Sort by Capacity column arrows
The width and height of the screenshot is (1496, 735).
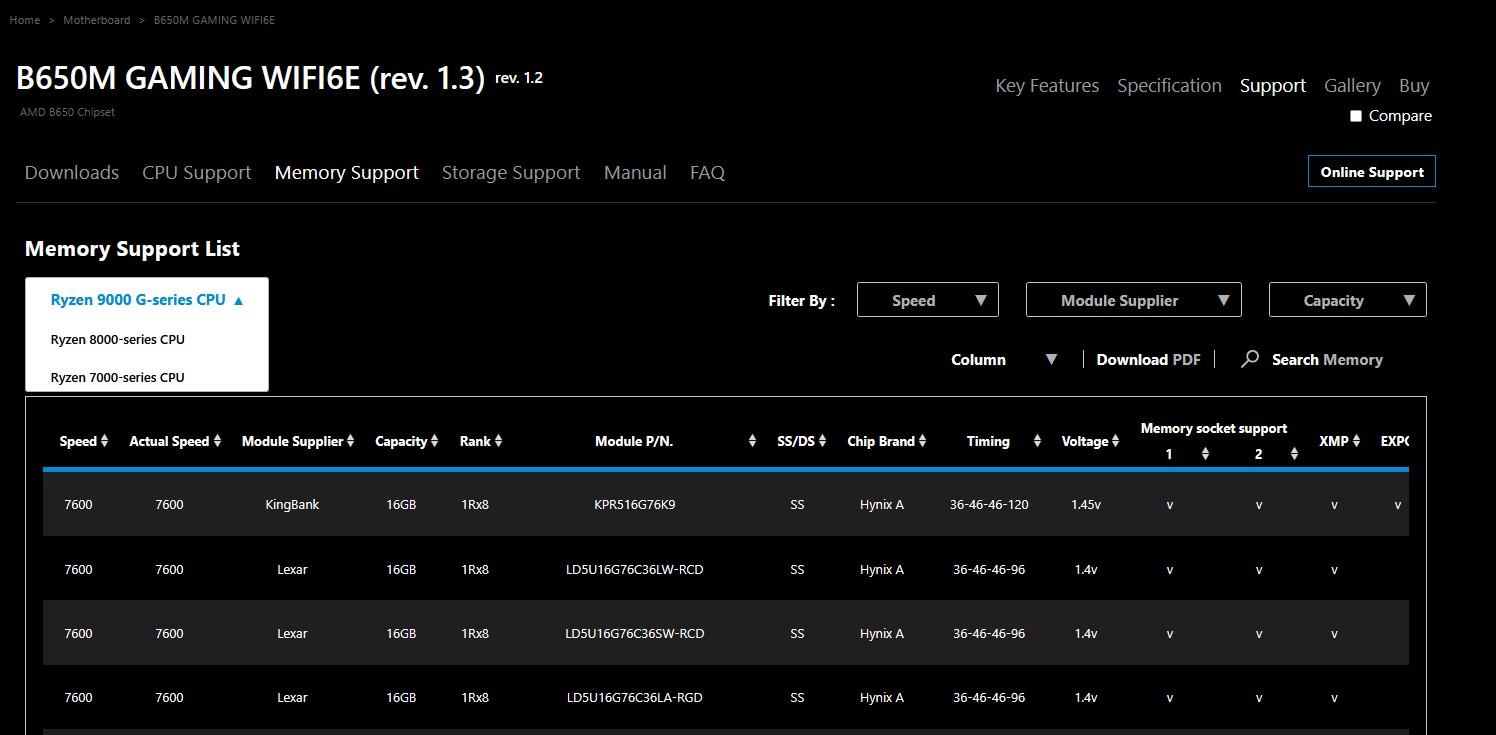(434, 441)
